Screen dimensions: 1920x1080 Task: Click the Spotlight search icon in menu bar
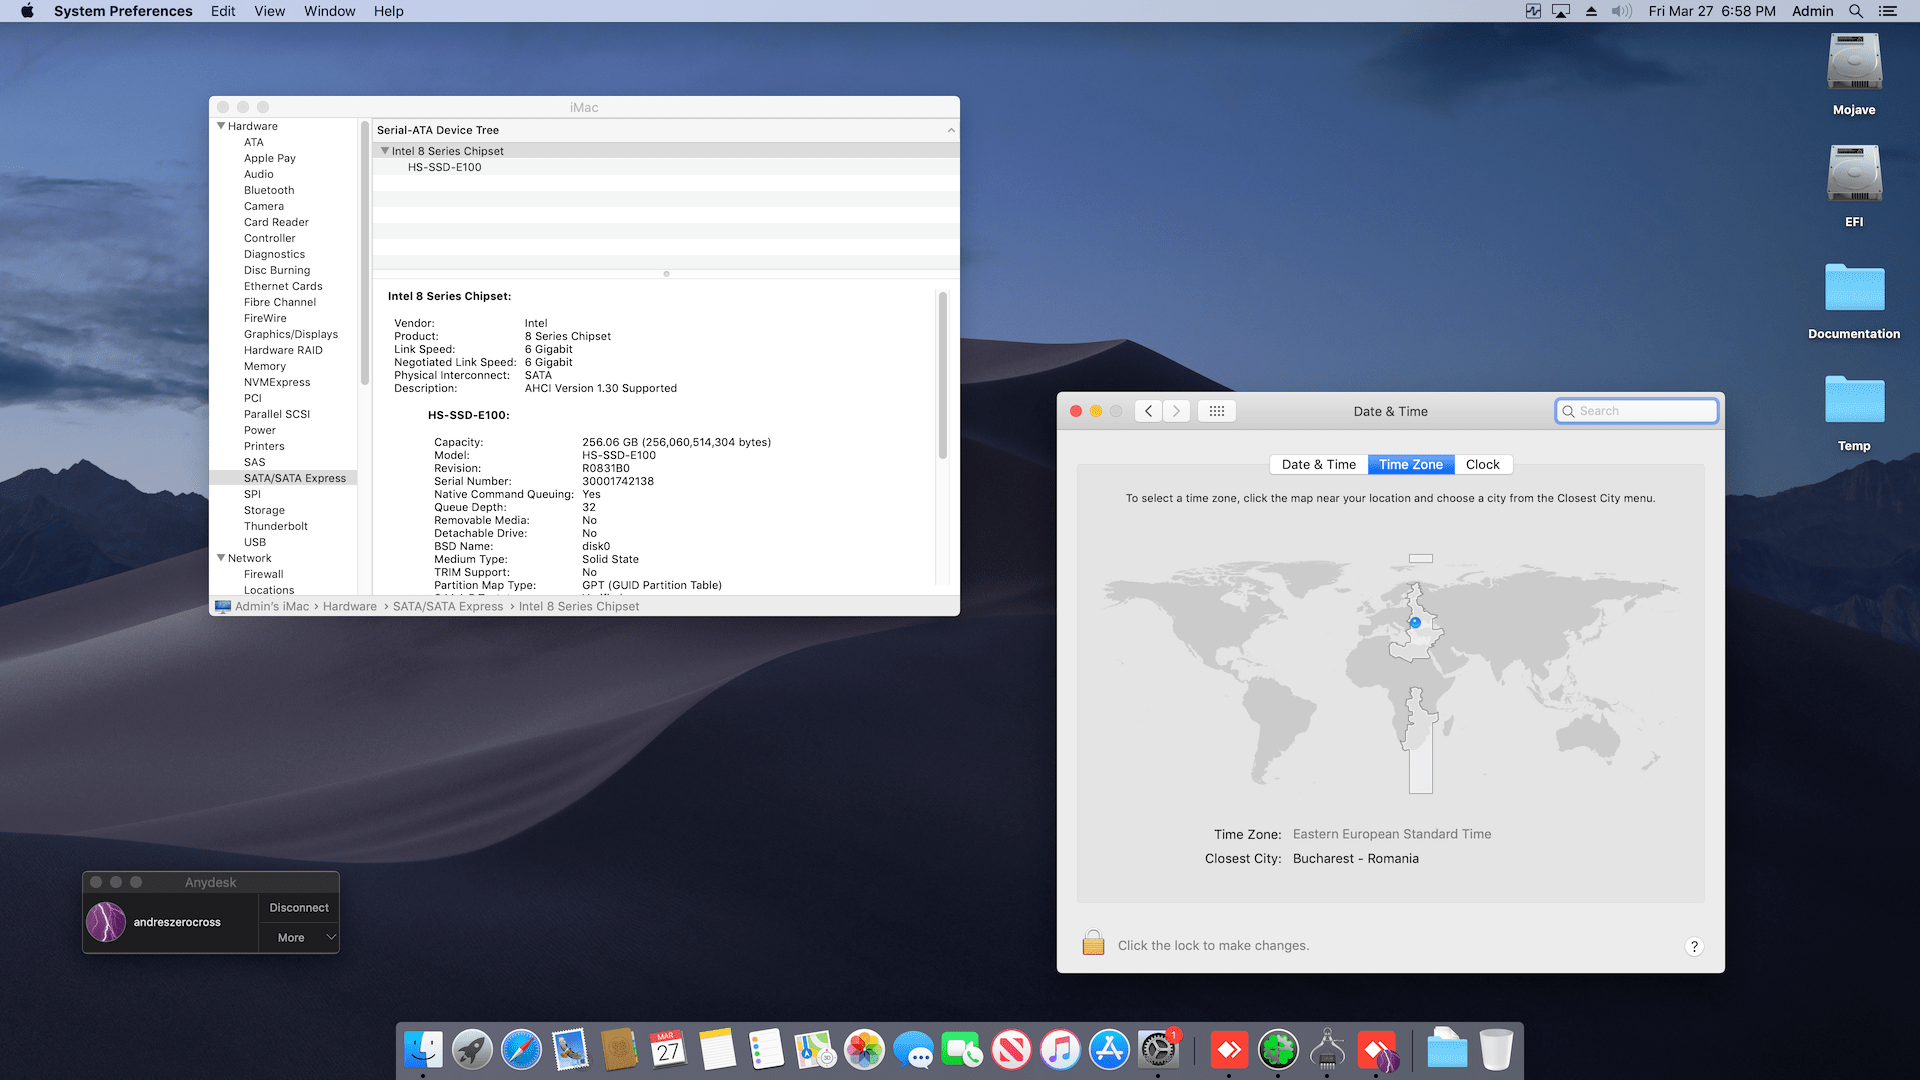point(1856,11)
